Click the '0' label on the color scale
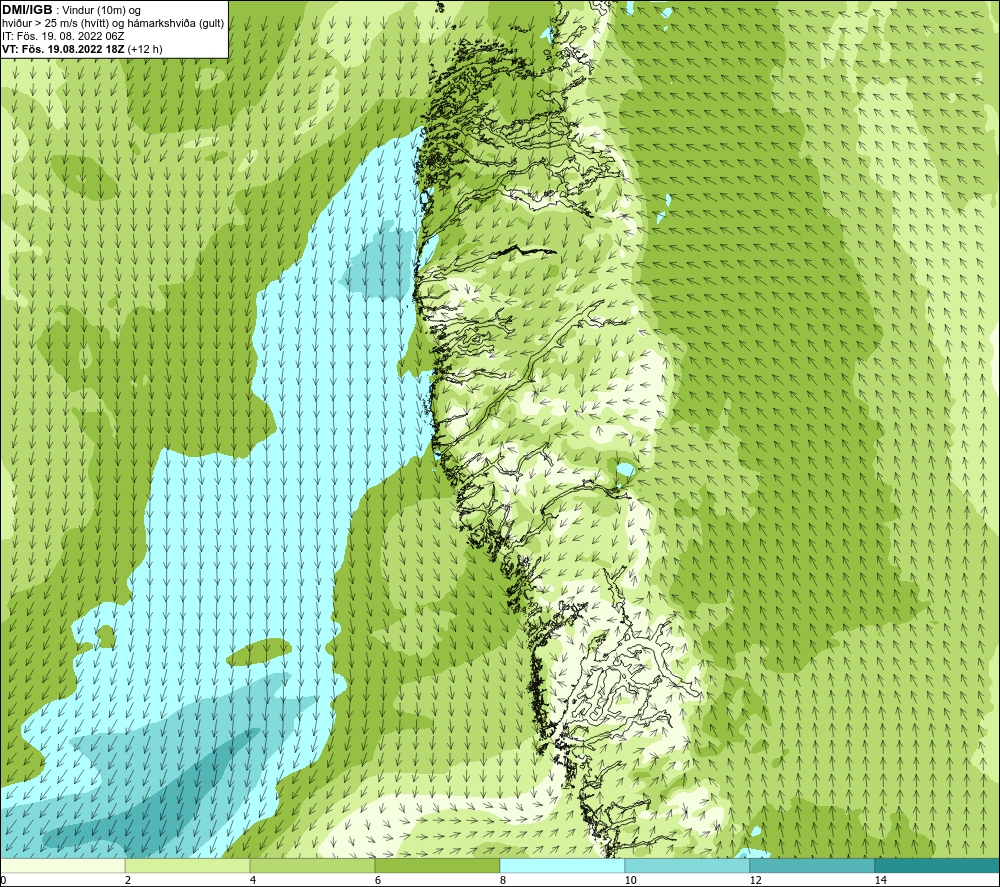Screen dimensions: 1000x887 [3, 881]
